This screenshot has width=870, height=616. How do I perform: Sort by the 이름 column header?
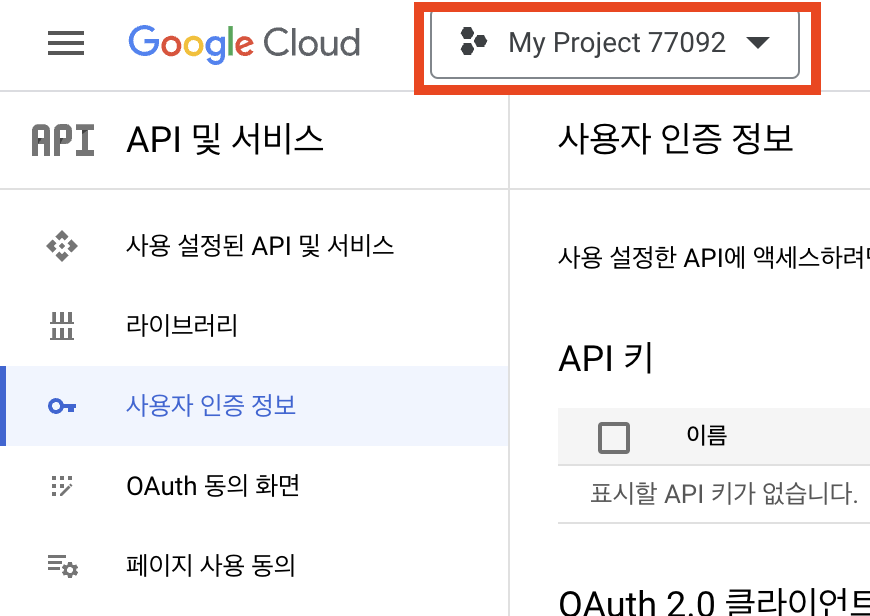(x=706, y=435)
